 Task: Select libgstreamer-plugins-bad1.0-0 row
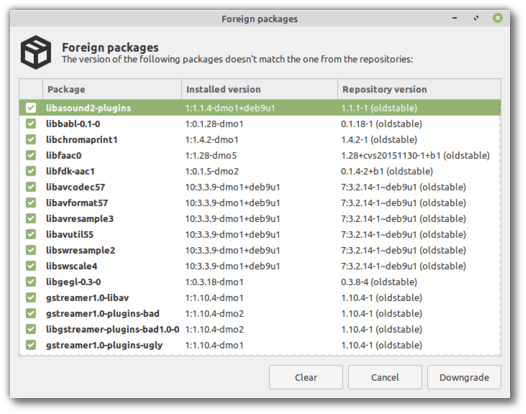pos(260,329)
